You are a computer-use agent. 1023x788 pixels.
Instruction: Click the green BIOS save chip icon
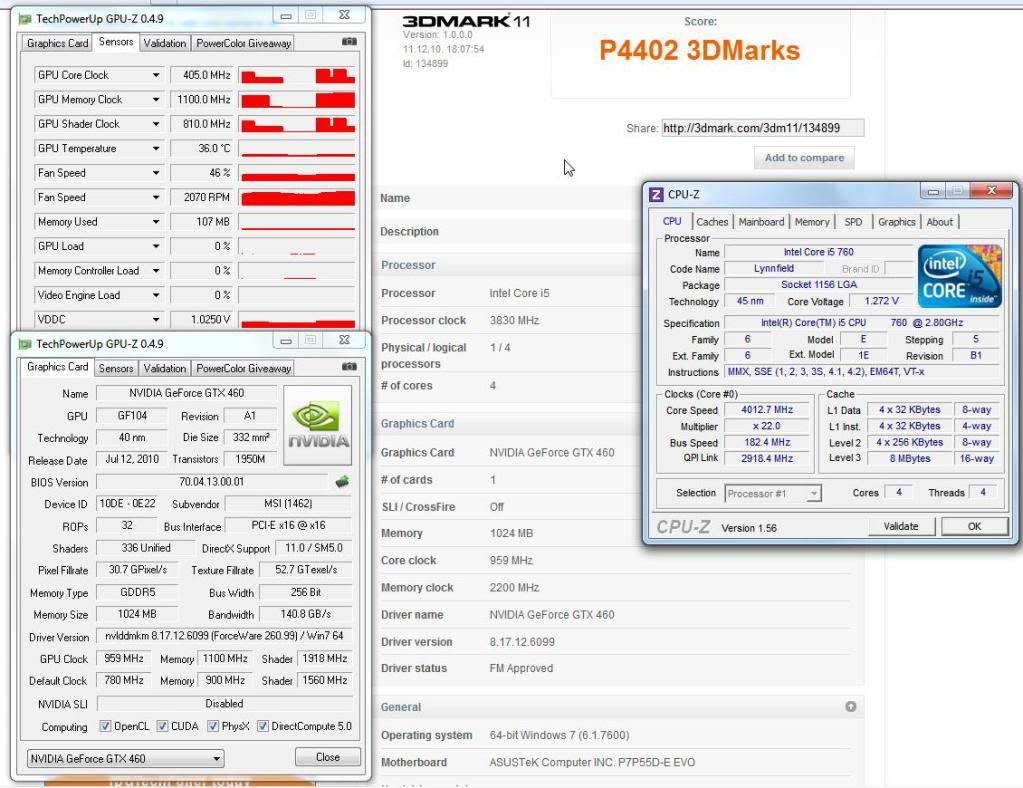pos(342,482)
